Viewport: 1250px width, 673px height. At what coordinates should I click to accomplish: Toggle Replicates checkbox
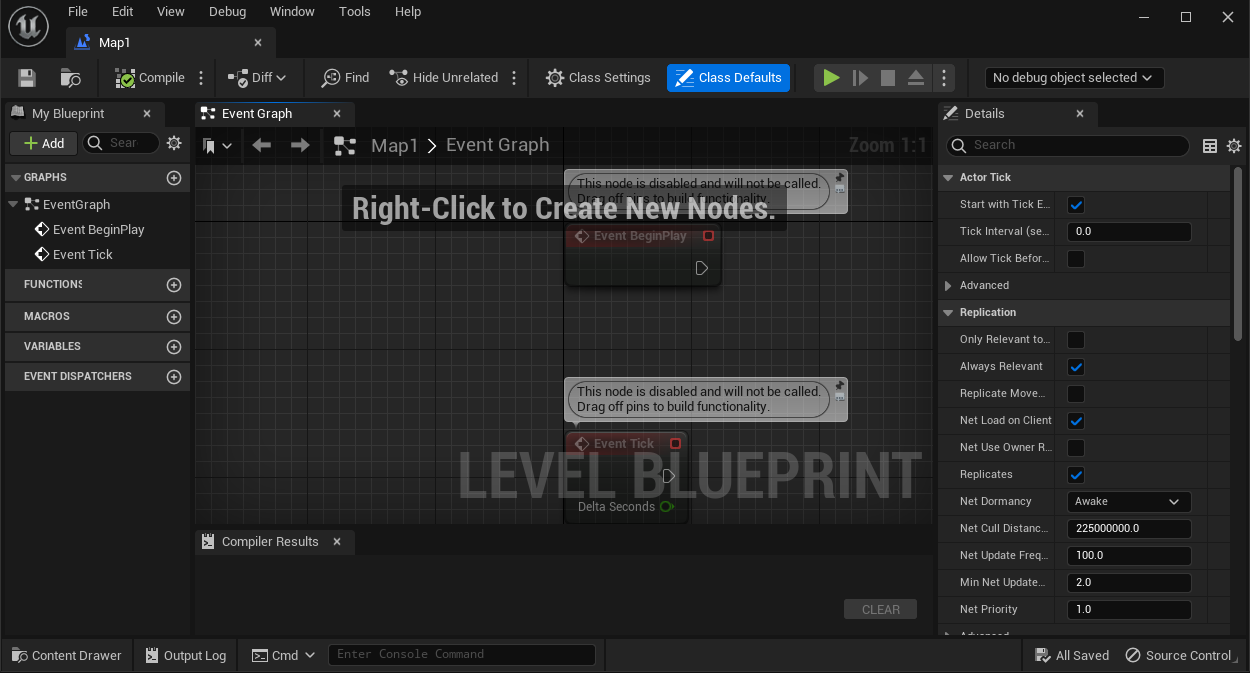pyautogui.click(x=1076, y=475)
